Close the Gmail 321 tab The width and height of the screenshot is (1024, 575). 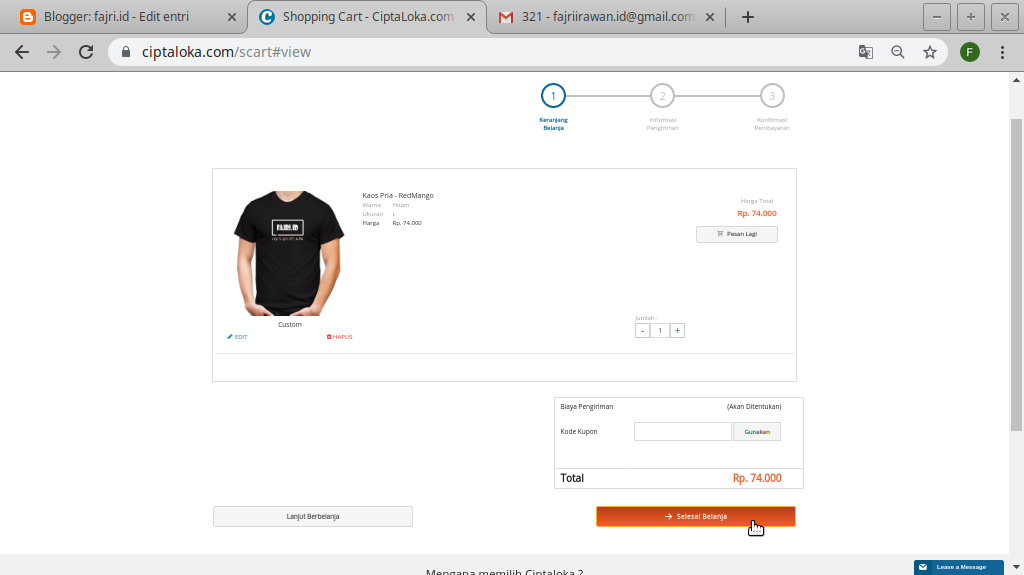[709, 17]
